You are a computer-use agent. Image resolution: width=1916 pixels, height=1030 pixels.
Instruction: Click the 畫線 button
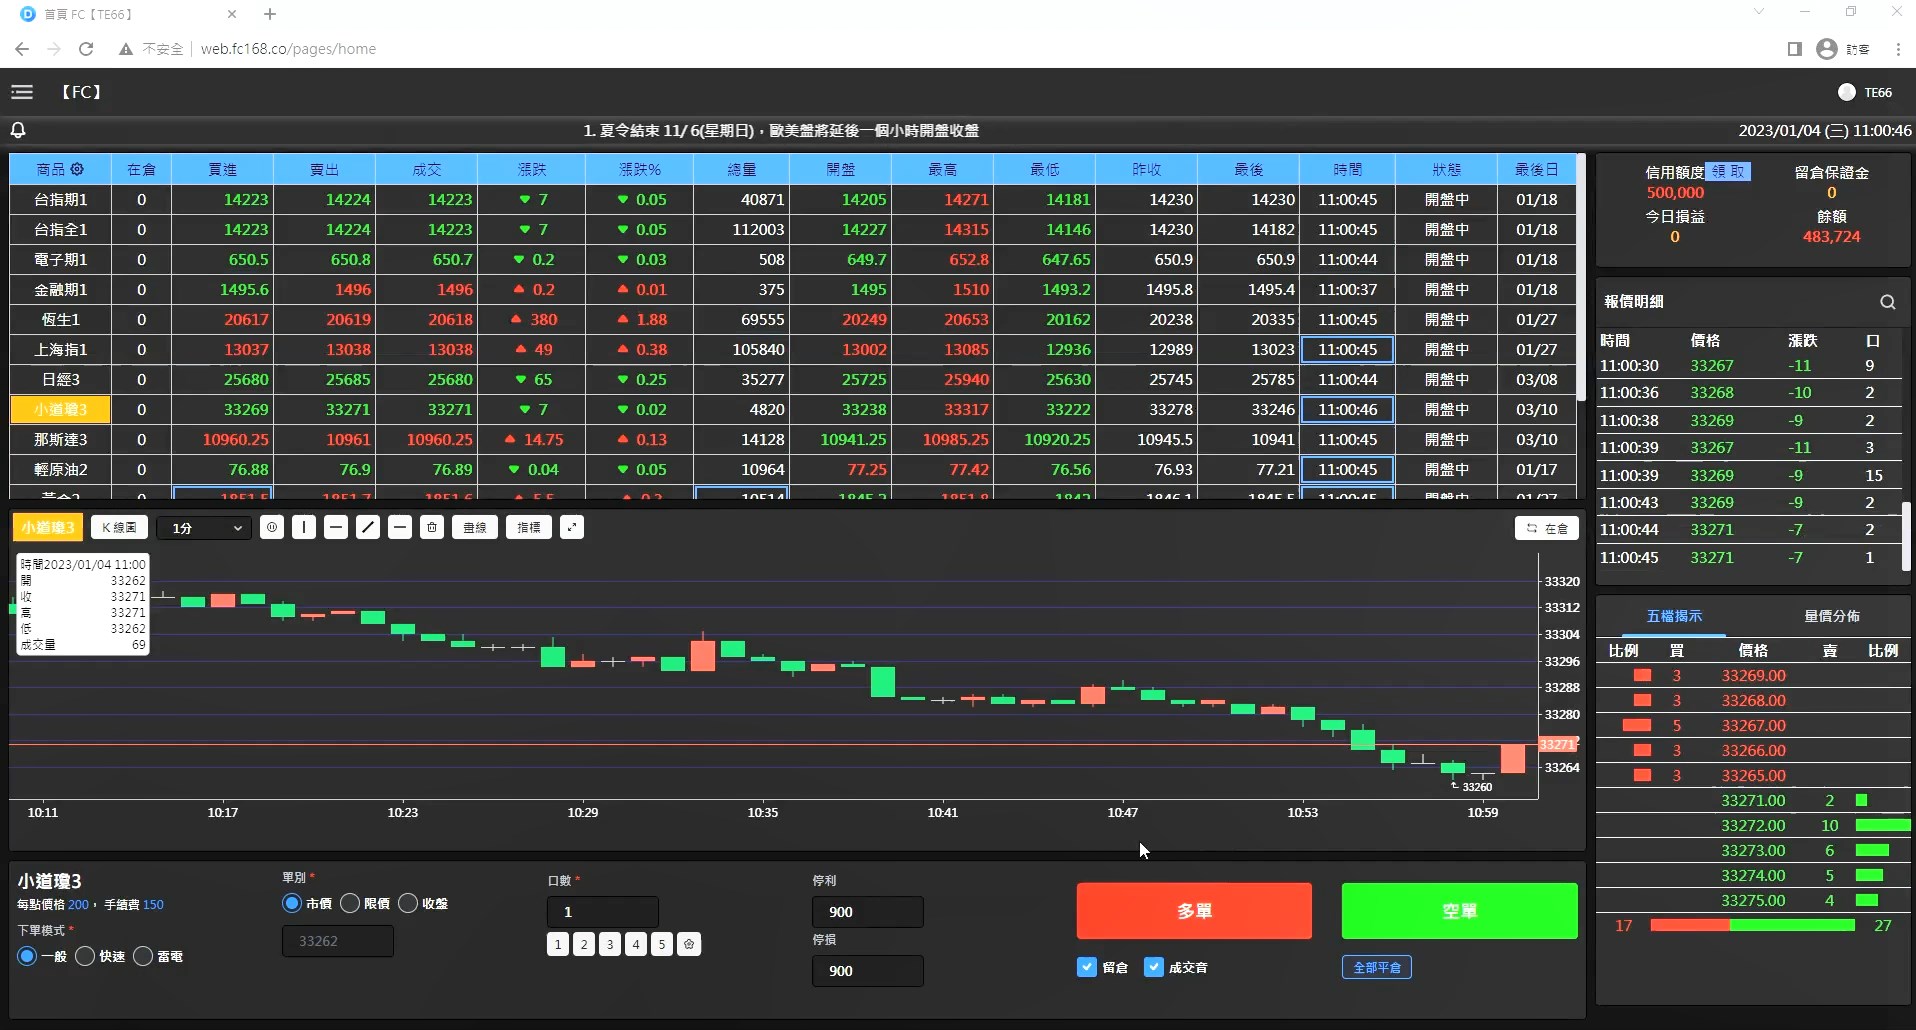(475, 528)
